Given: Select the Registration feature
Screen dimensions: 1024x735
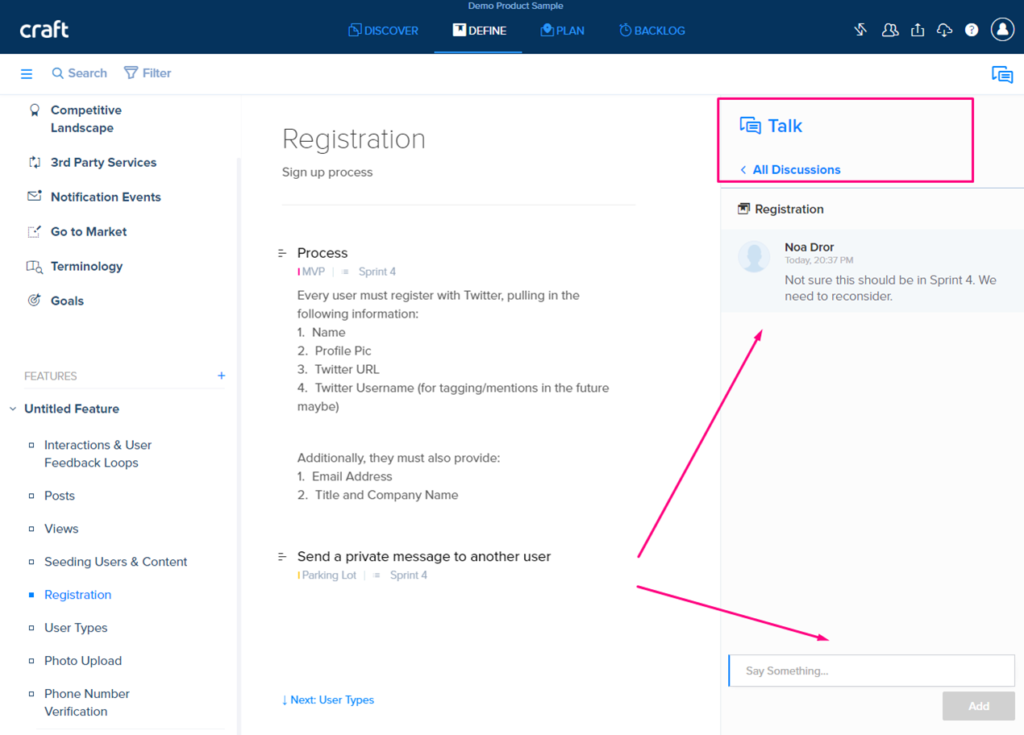Looking at the screenshot, I should tap(78, 595).
